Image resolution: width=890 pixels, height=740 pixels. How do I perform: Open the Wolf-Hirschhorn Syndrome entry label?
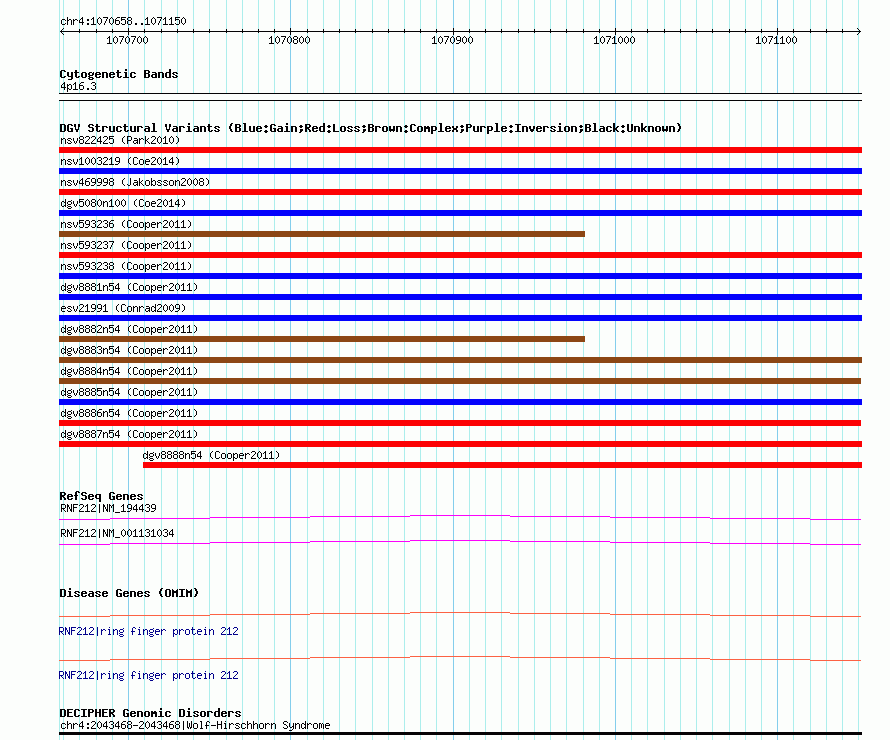pyautogui.click(x=195, y=725)
